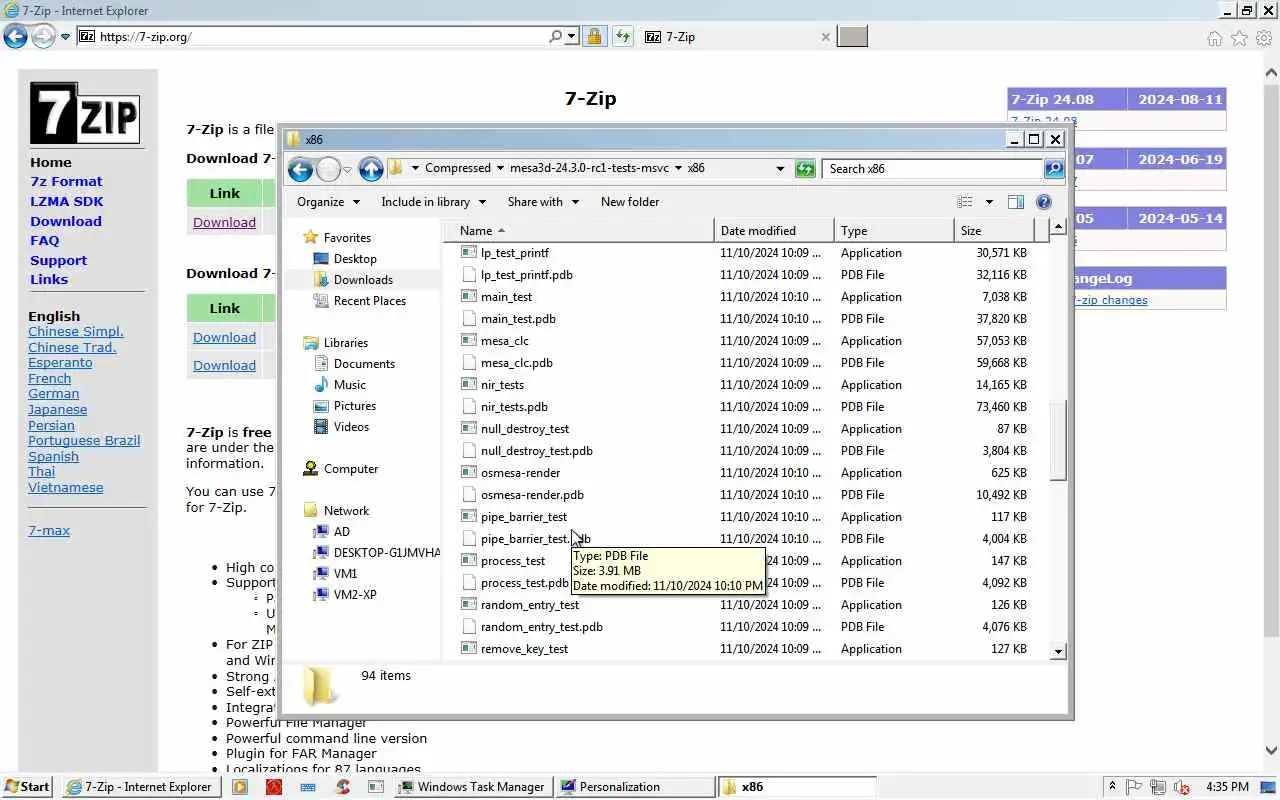Open Share with menu

543,202
